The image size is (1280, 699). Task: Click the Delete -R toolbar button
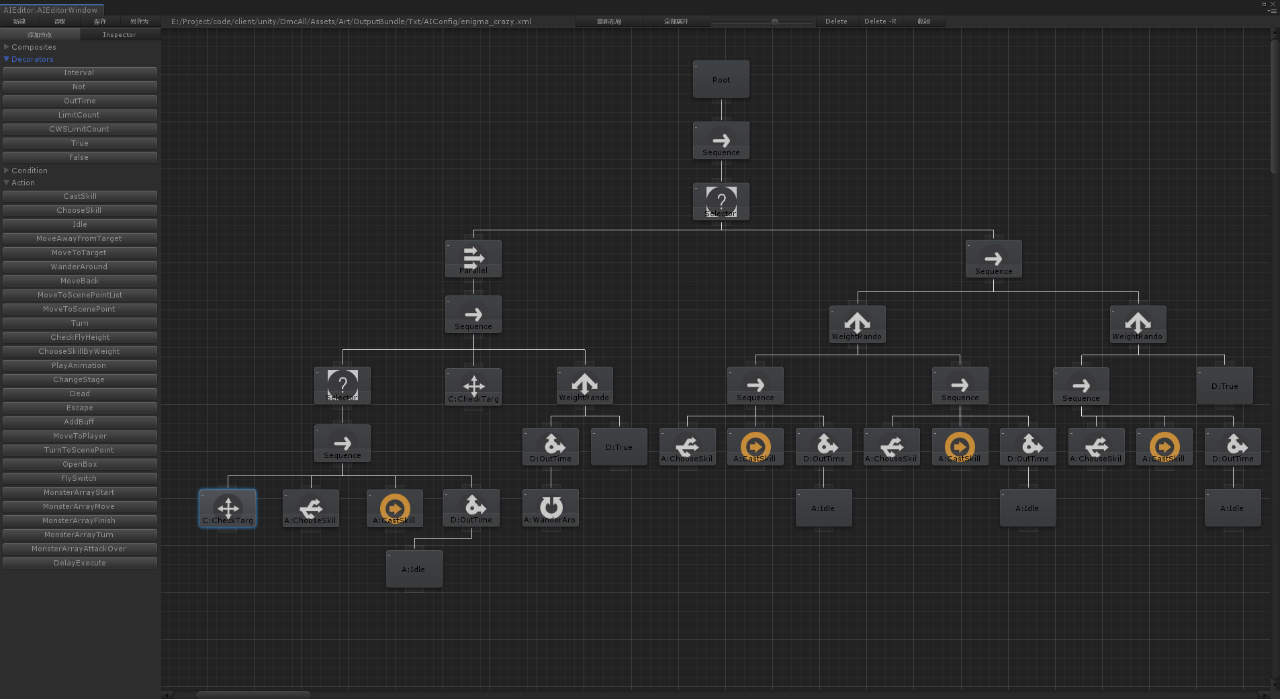pyautogui.click(x=880, y=21)
